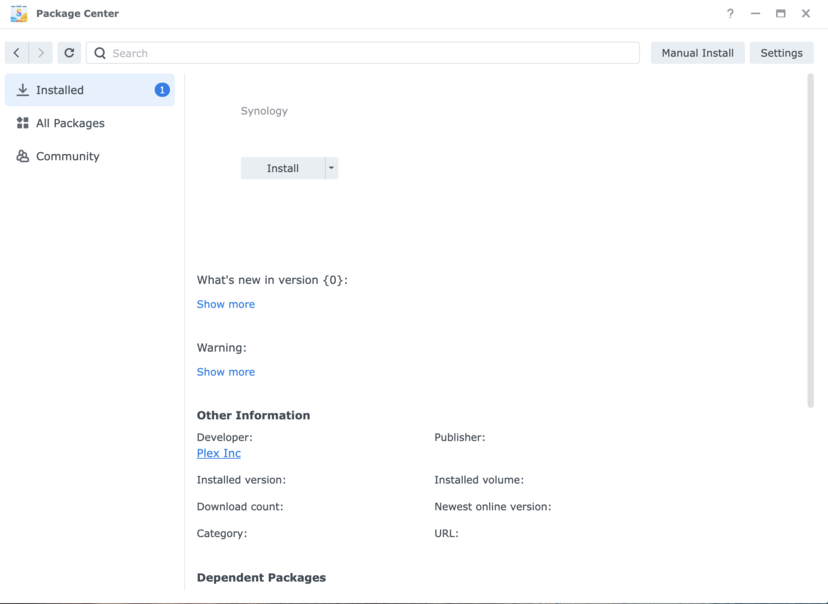This screenshot has width=828, height=604.
Task: Click the Installed download icon
Action: coord(23,90)
